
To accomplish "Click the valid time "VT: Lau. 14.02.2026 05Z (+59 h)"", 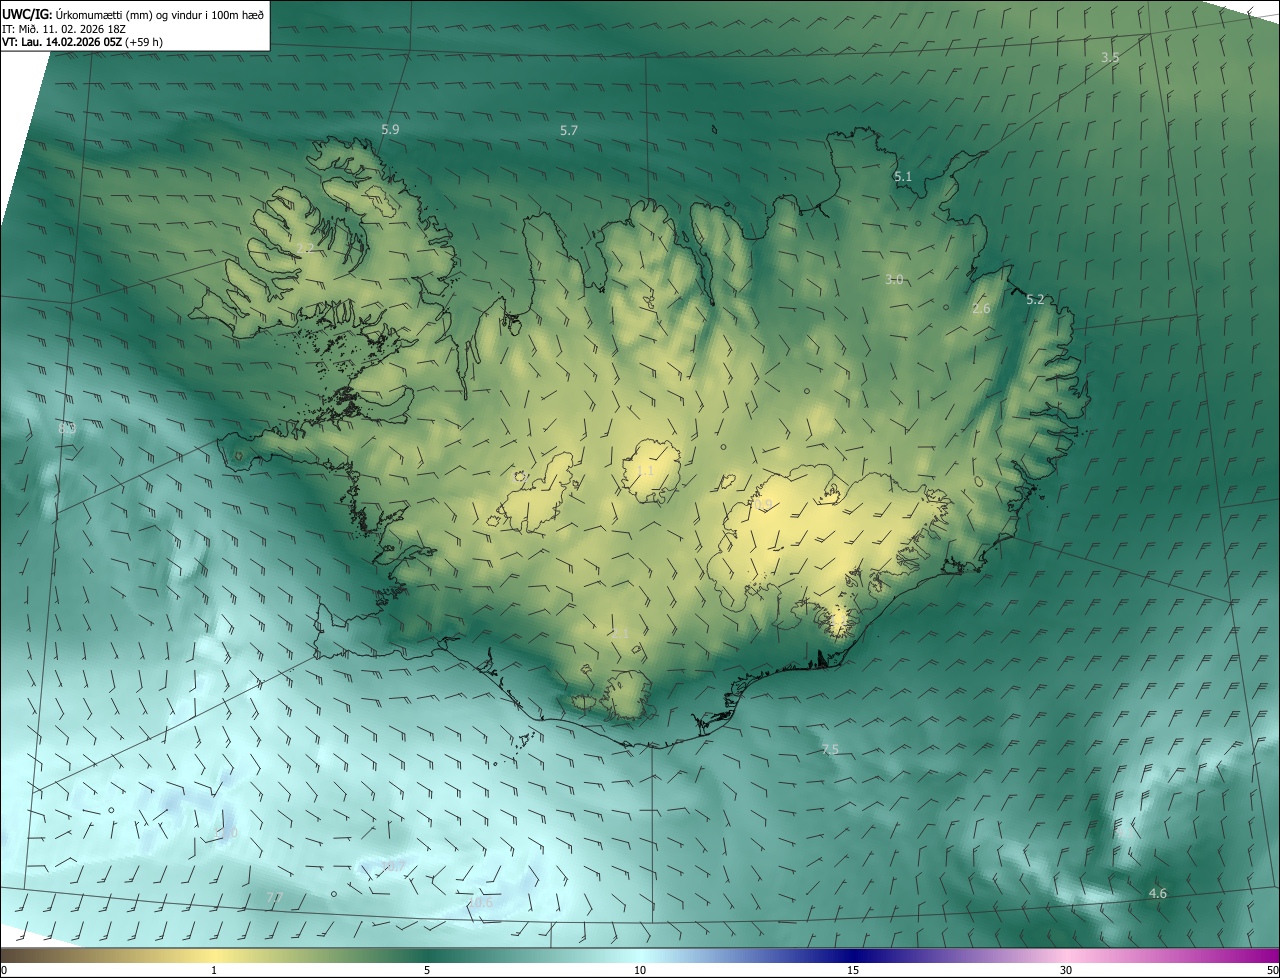I will 82,42.
